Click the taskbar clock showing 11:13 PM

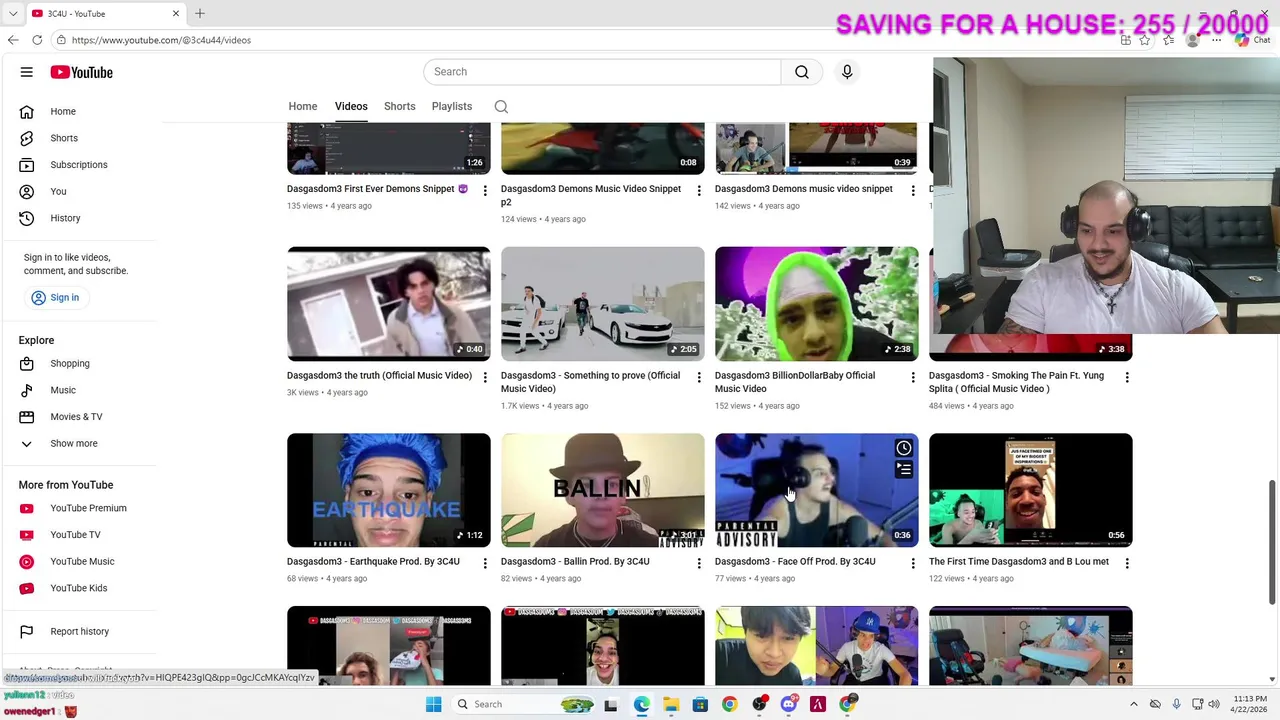coord(1250,704)
